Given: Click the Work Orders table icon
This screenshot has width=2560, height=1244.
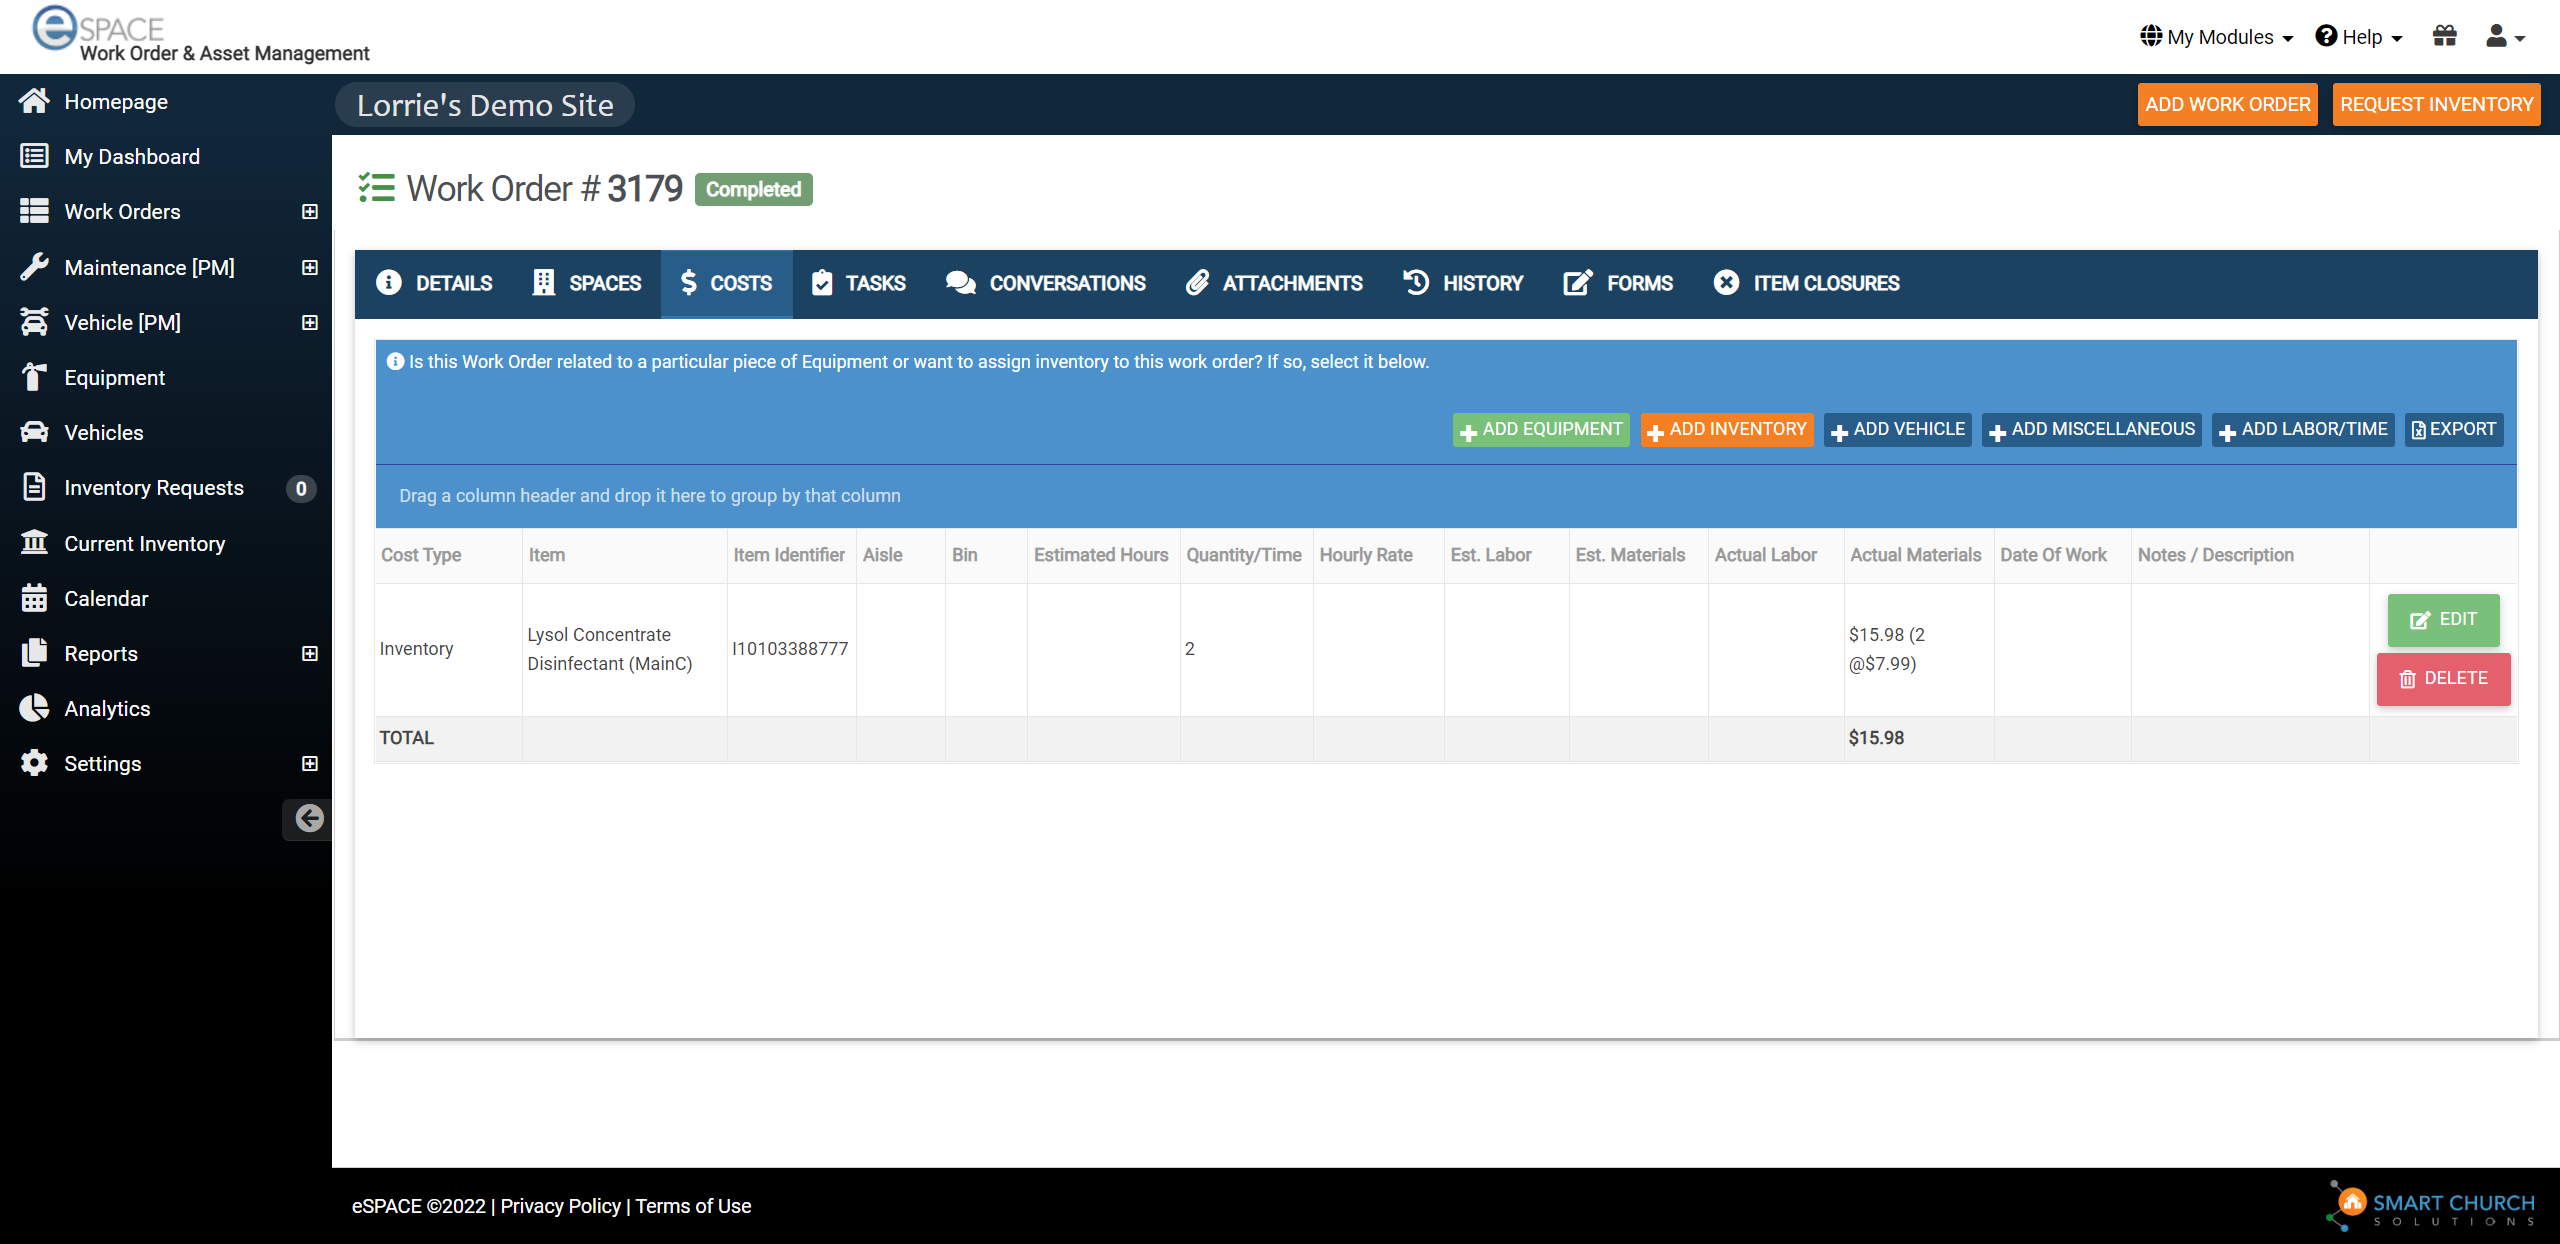Looking at the screenshot, I should (34, 211).
